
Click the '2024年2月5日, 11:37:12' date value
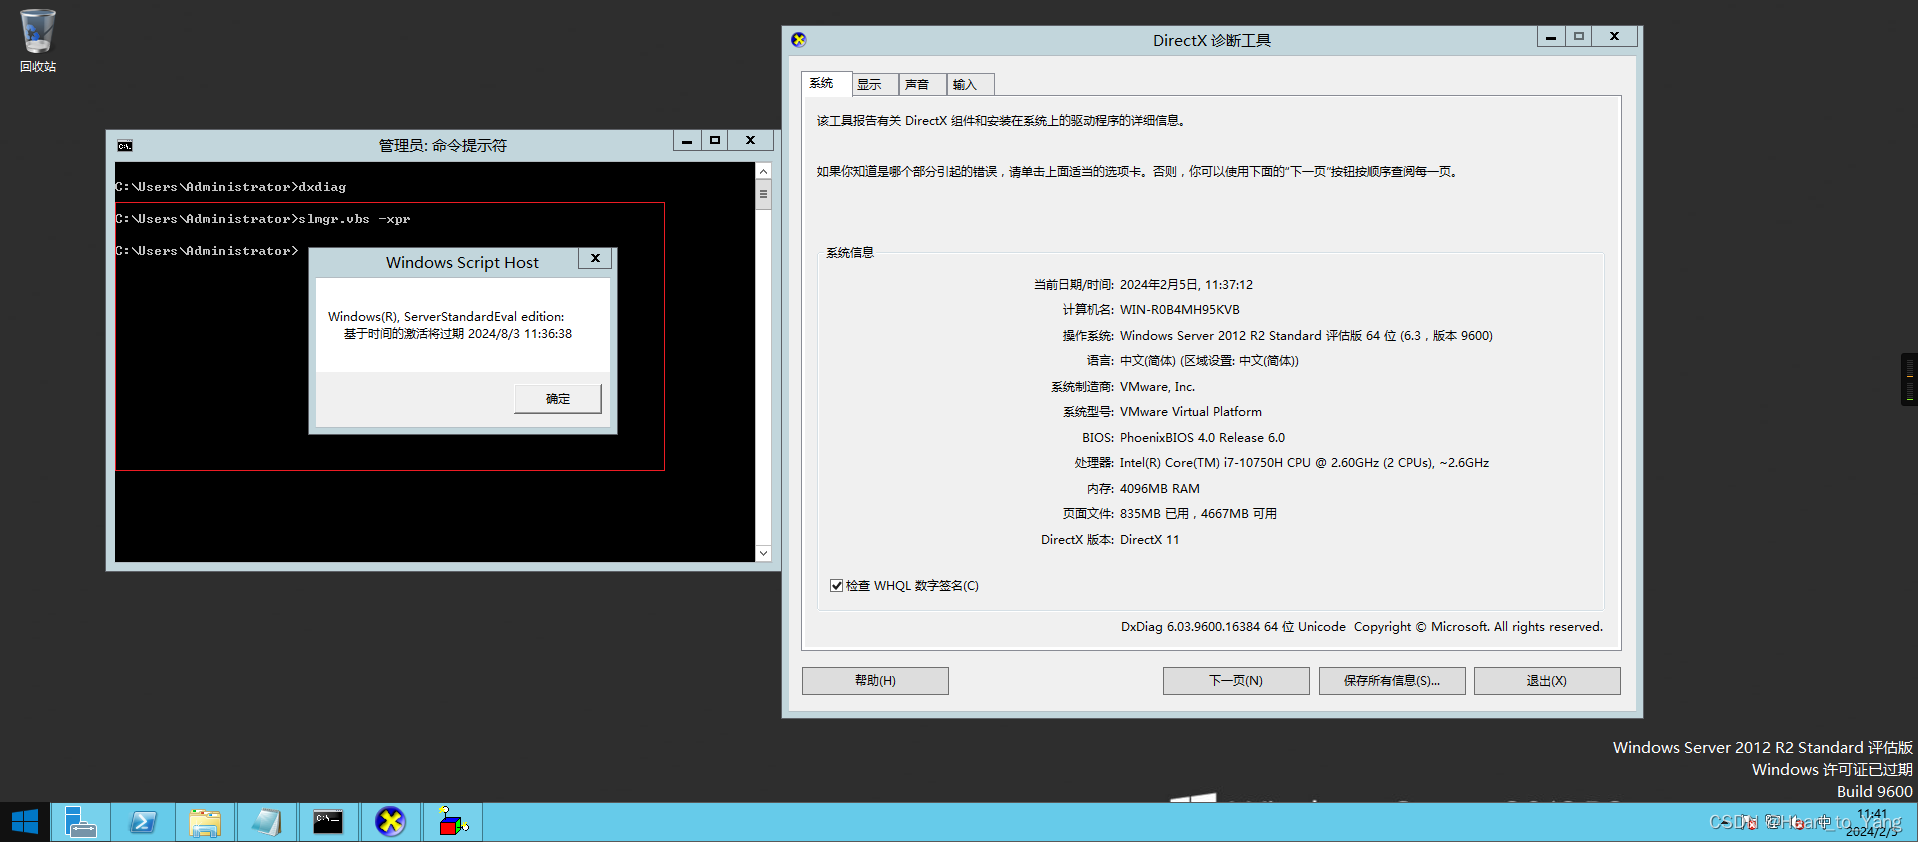tap(1186, 285)
